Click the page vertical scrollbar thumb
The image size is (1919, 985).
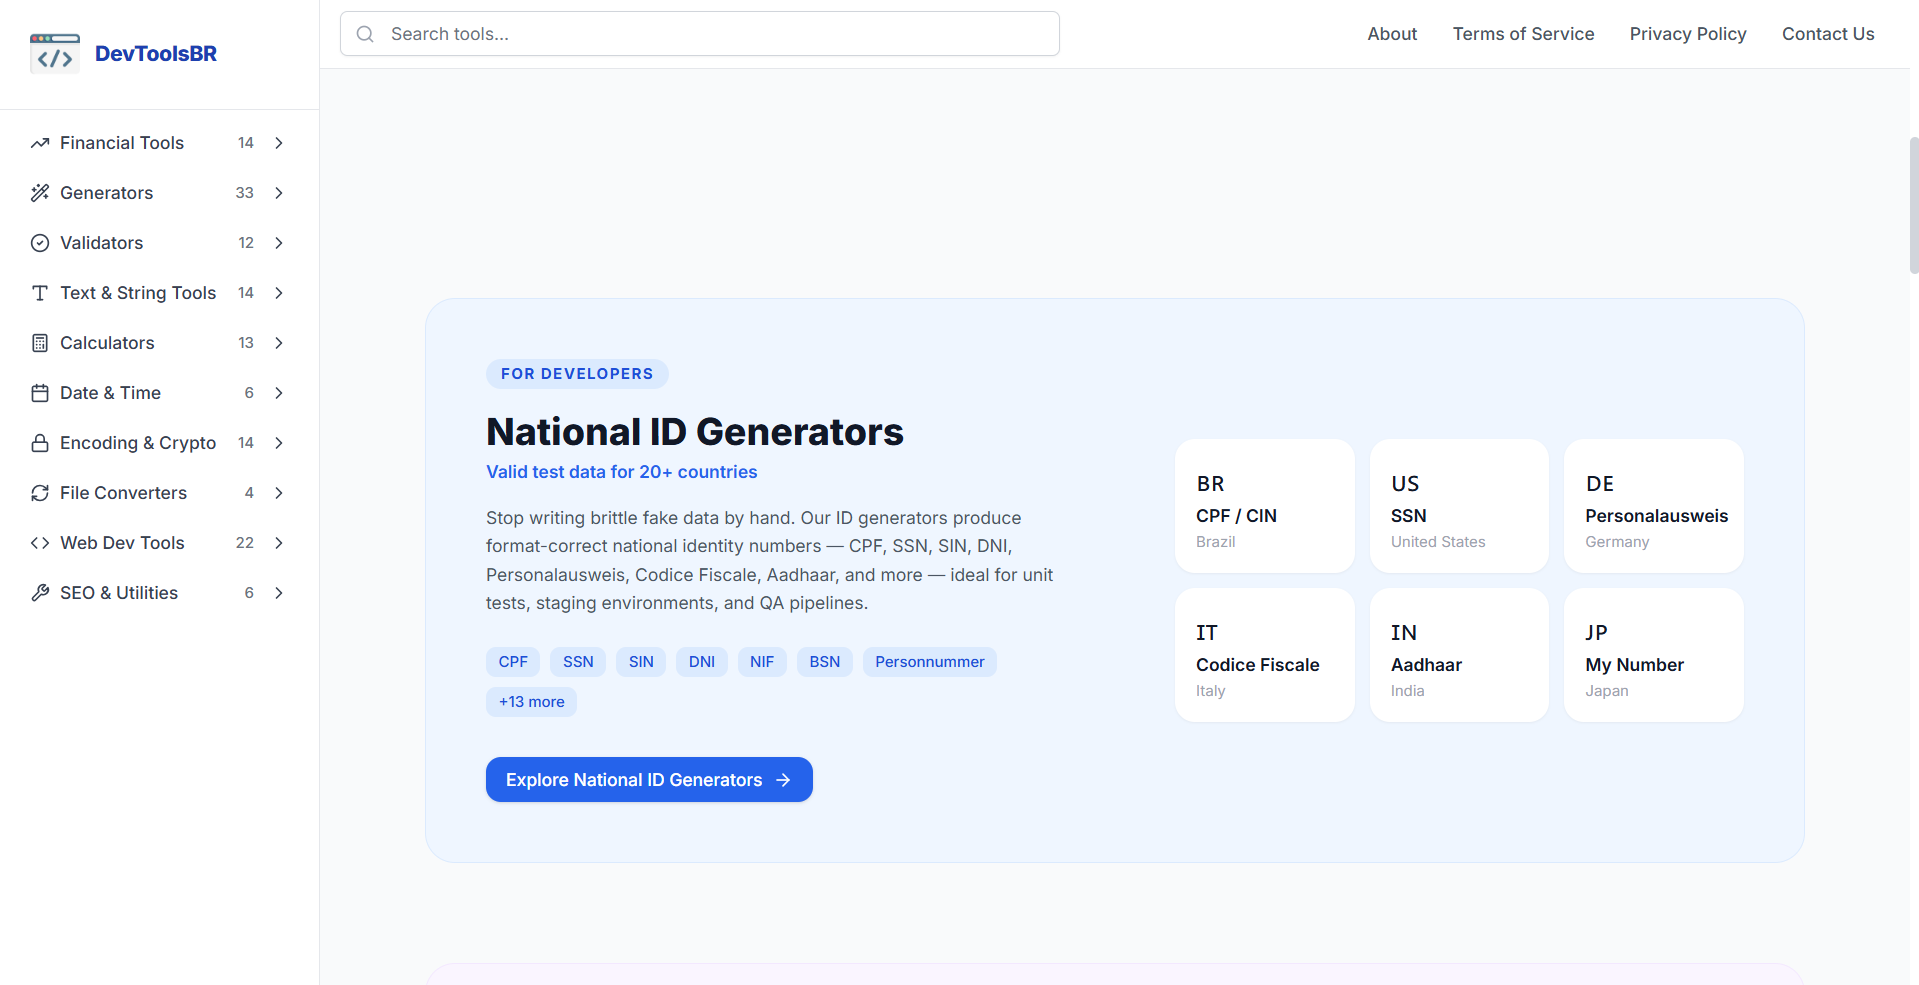[1914, 205]
